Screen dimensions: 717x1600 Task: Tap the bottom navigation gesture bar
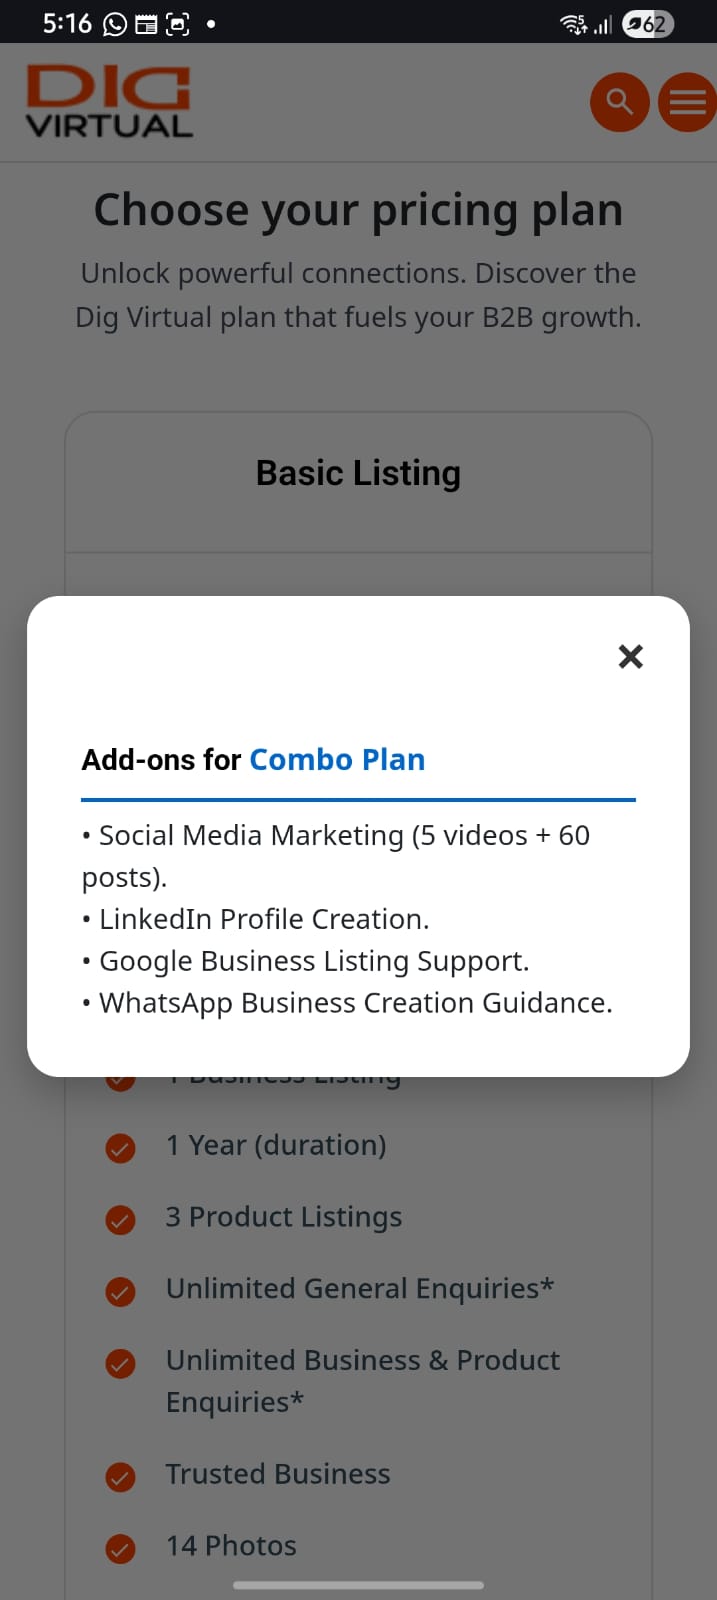pyautogui.click(x=358, y=1585)
